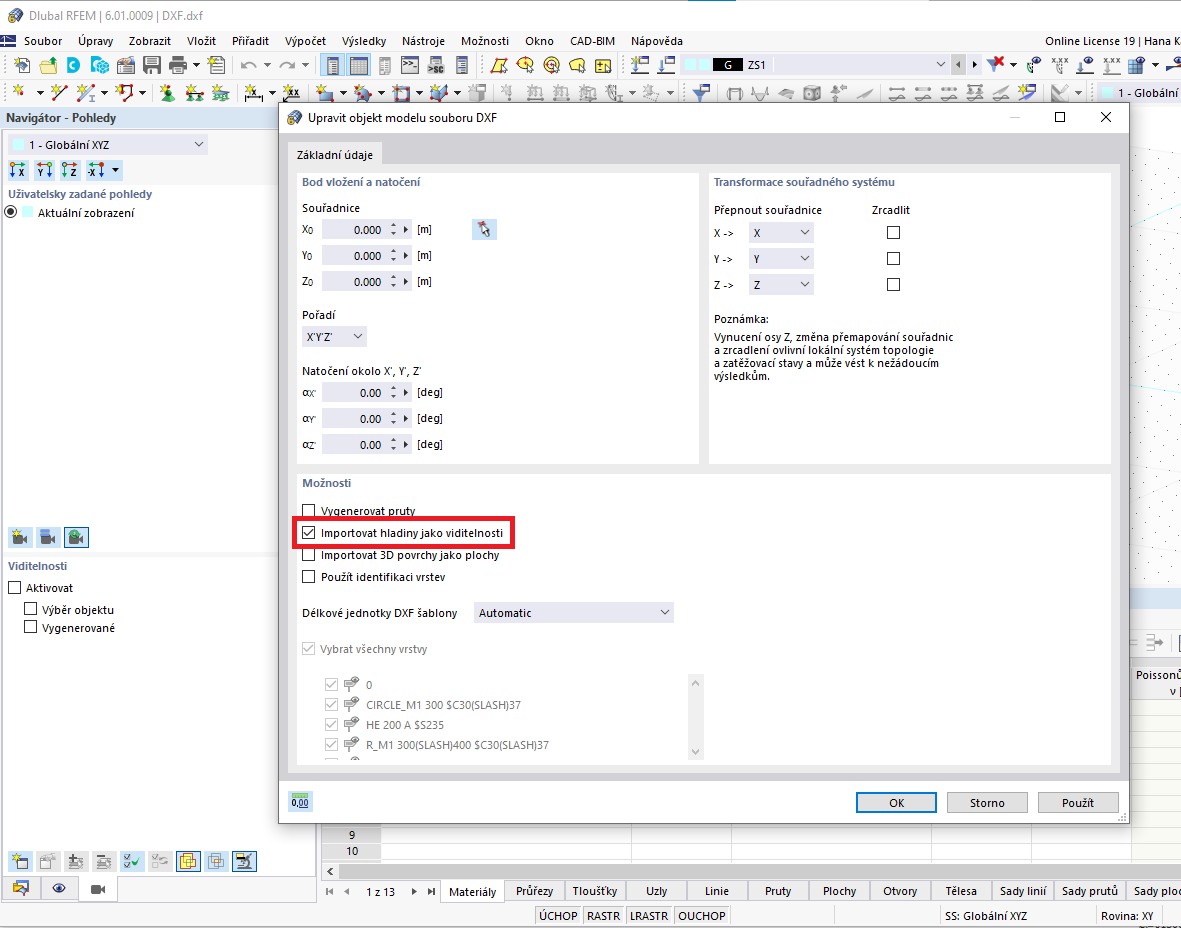Viewport: 1181px width, 928px height.
Task: Check Vygenerované checkbox in Viditelnosti
Action: 30,627
